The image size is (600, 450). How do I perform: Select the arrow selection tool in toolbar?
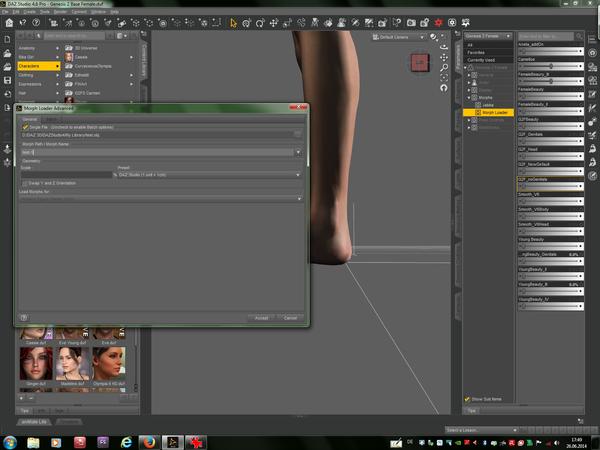pos(233,22)
